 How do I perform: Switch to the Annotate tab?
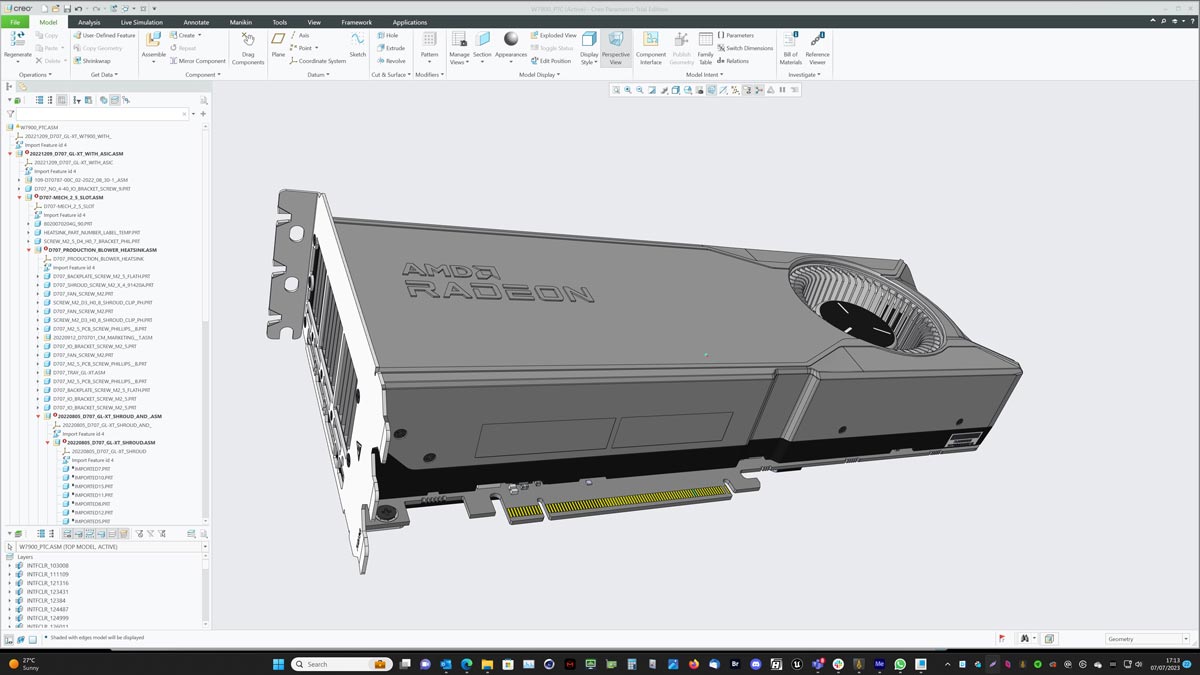coord(196,22)
